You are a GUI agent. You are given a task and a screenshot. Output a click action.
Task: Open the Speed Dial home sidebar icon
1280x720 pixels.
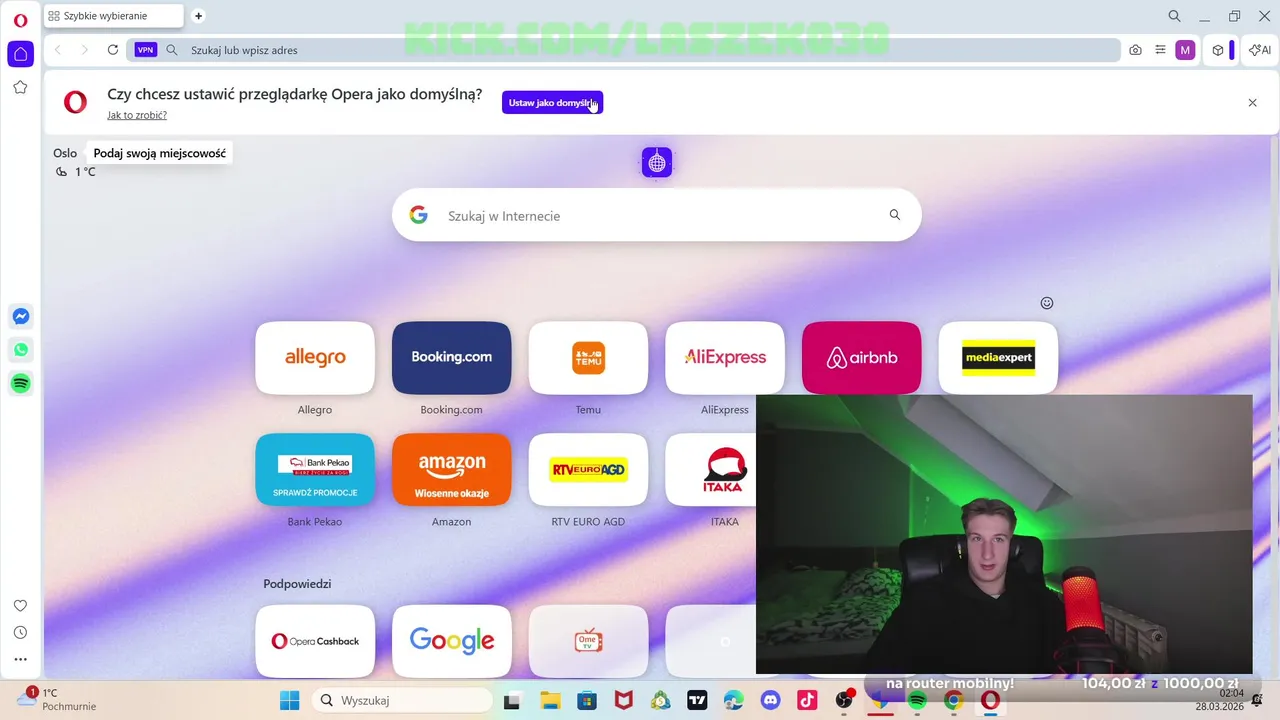20,54
